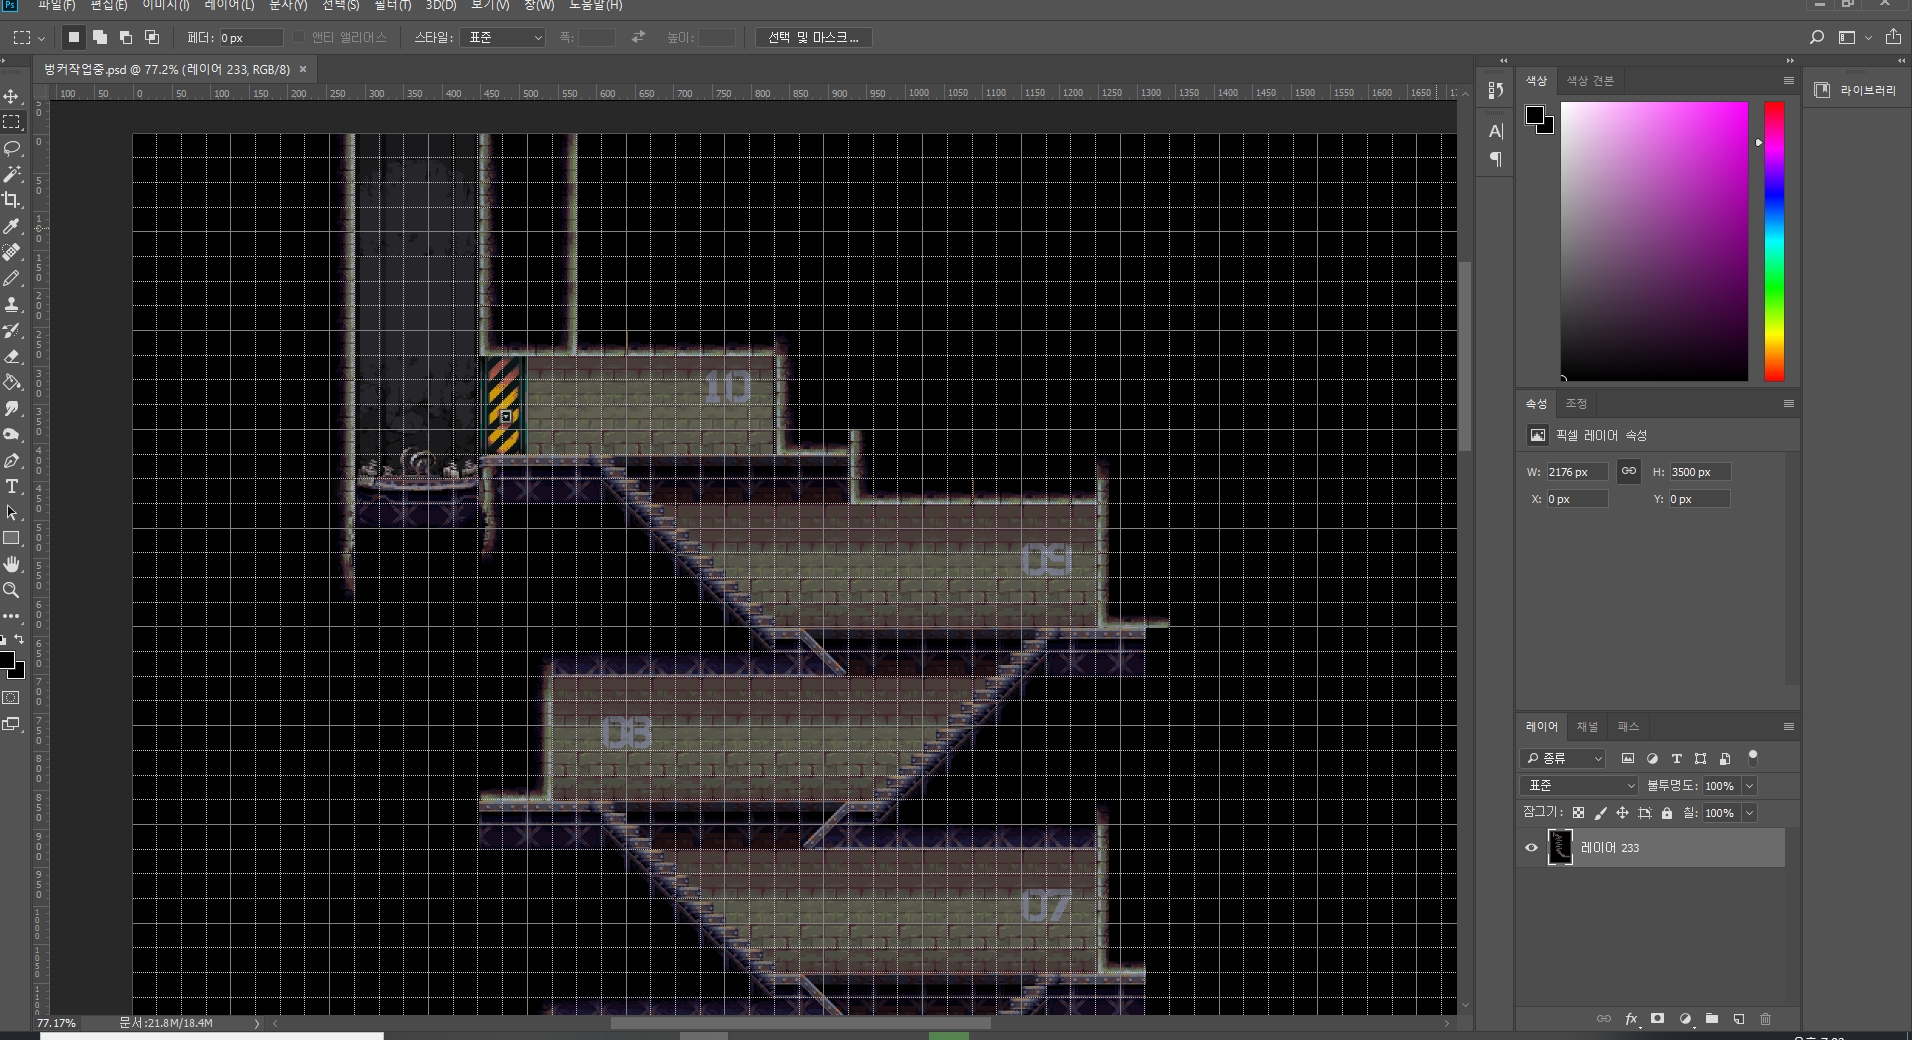The image size is (1912, 1040).
Task: Toggle type layer filter
Action: (1677, 758)
